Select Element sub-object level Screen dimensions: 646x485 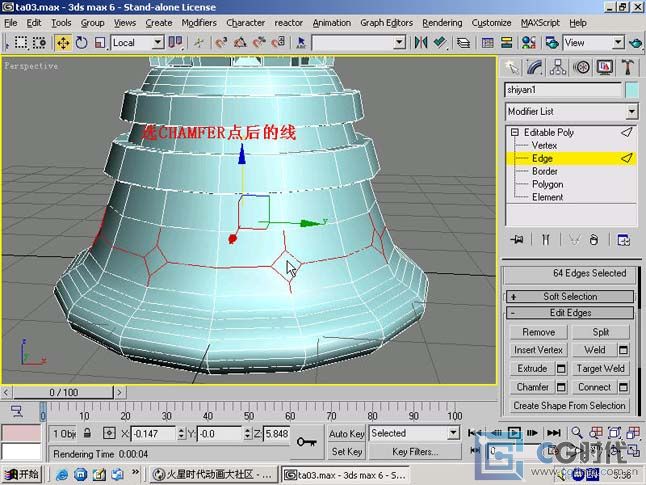pos(547,197)
